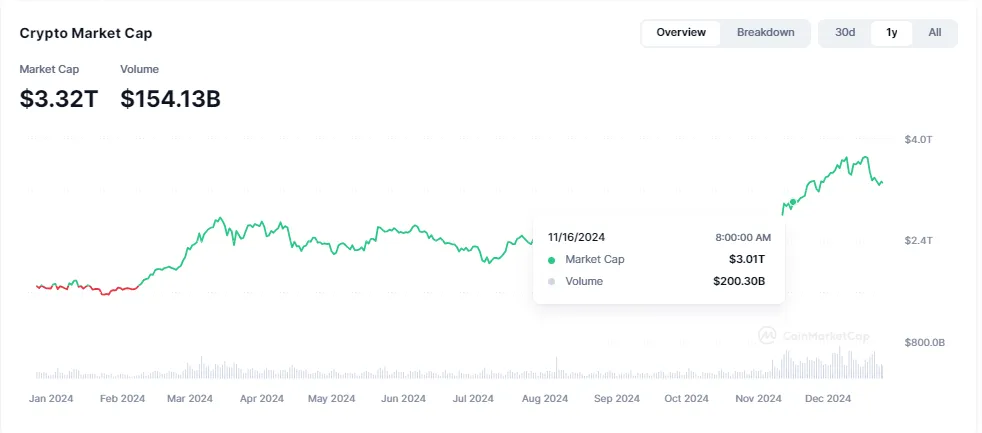Screen dimensions: 982x433
Task: Switch to the Overview tab
Action: coord(681,33)
